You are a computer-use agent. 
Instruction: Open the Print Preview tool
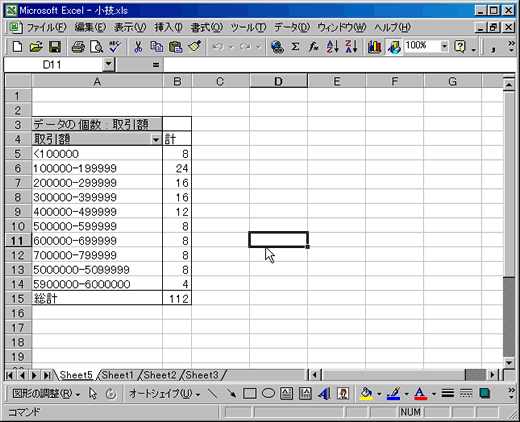click(97, 47)
